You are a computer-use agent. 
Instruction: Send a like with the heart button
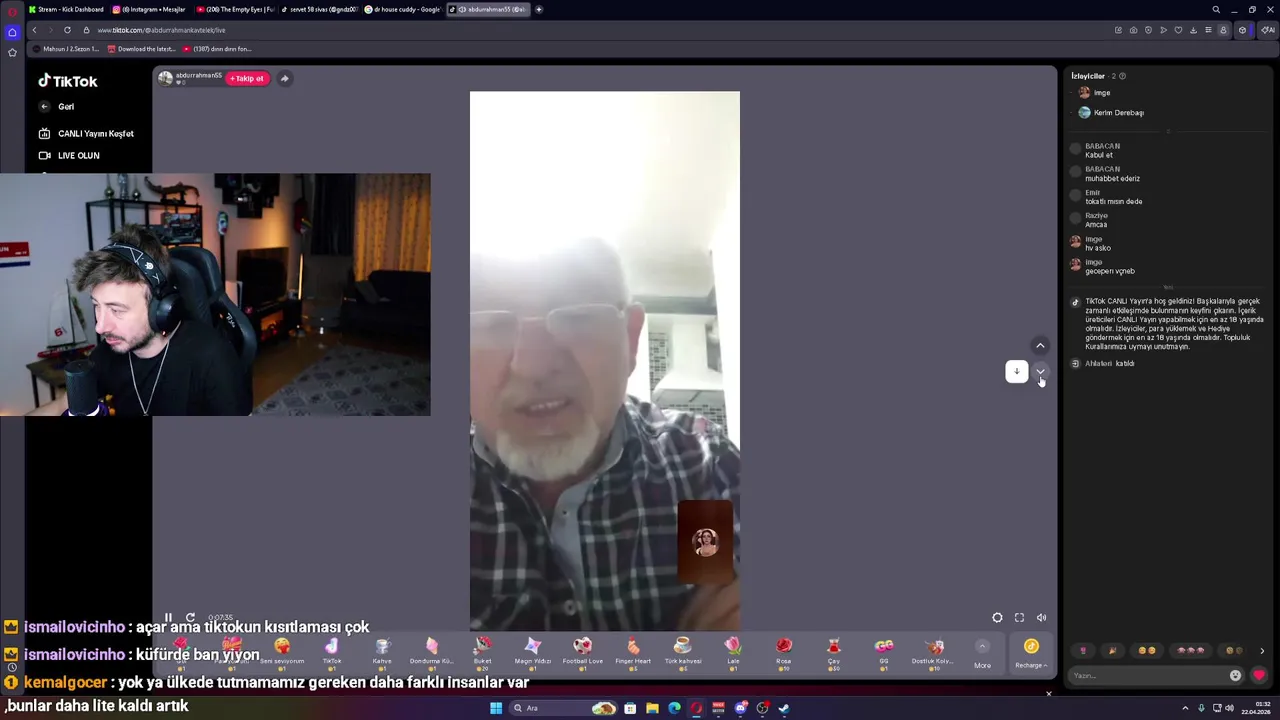pos(1258,675)
